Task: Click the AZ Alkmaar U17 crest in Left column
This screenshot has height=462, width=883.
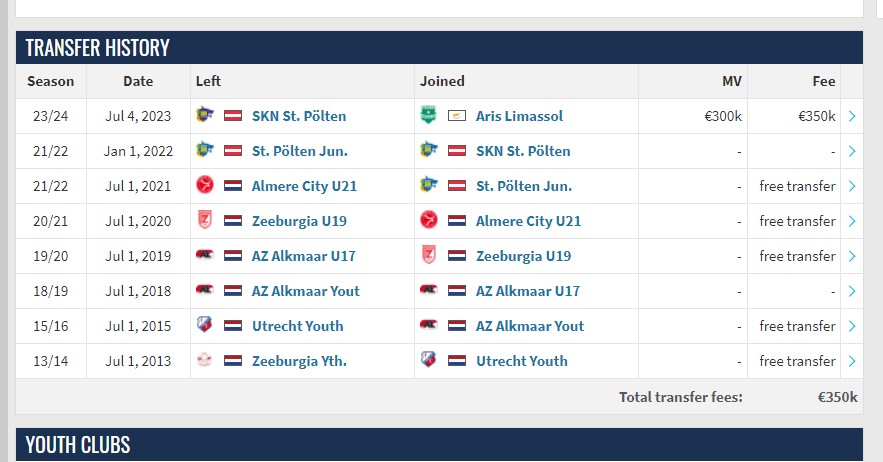Action: click(204, 255)
